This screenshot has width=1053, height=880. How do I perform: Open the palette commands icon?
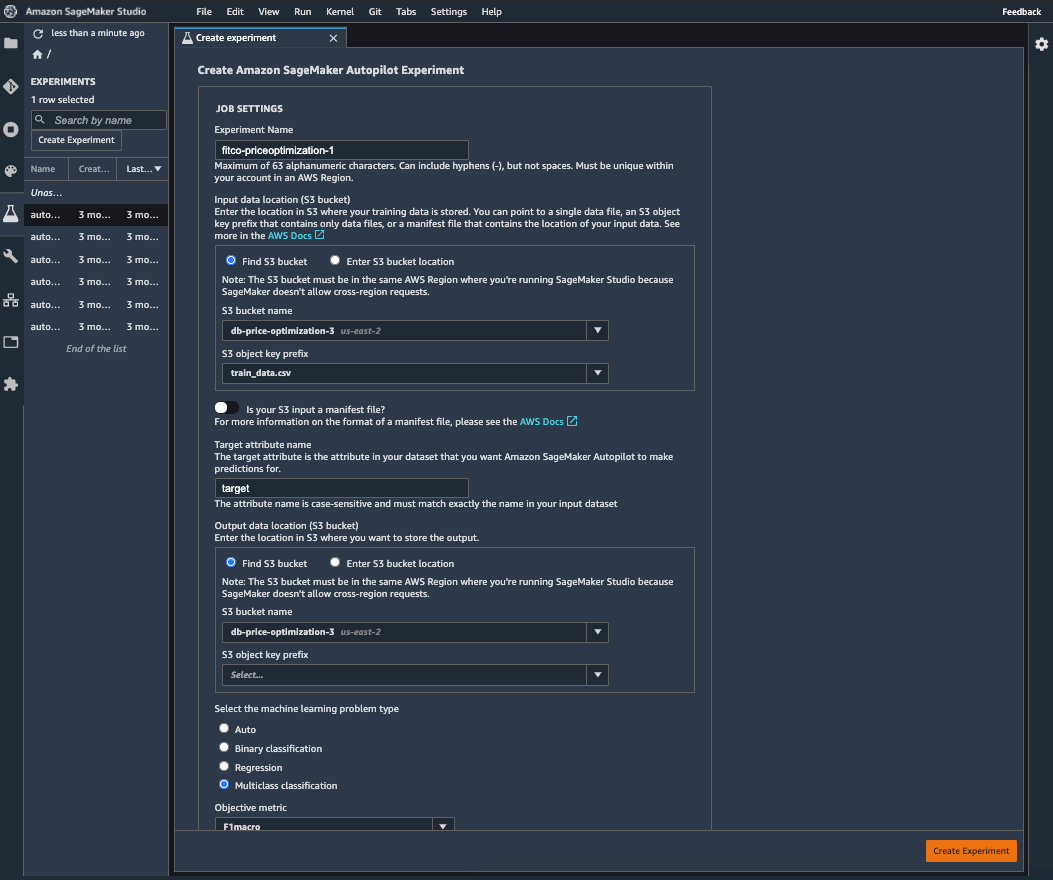click(11, 171)
